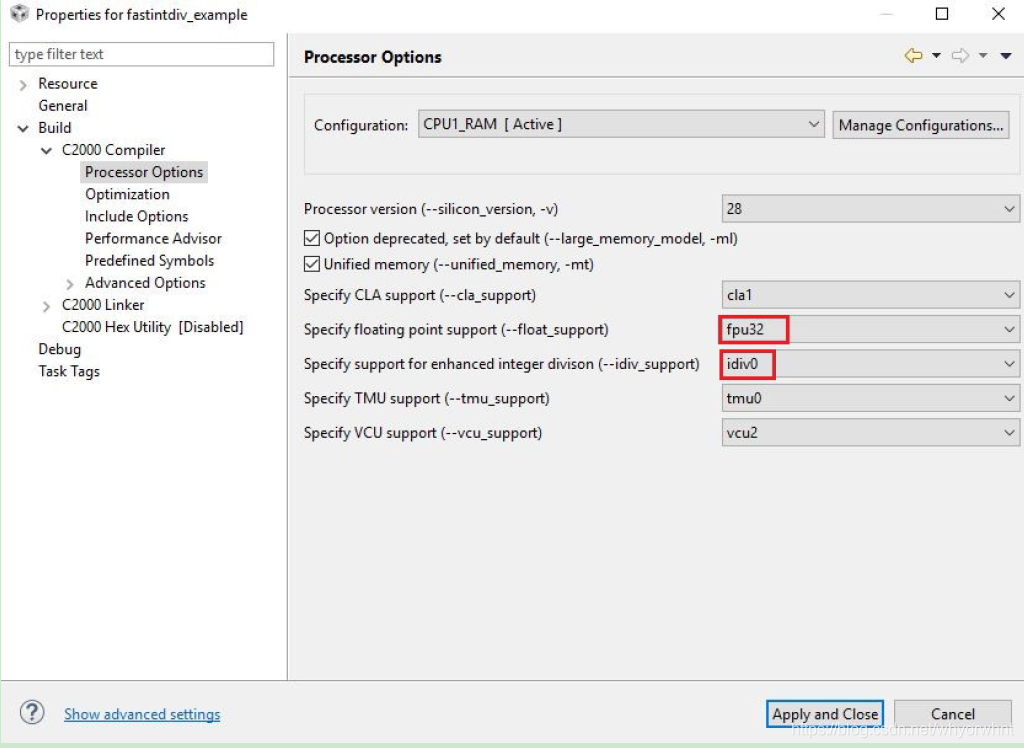Open the back history dropdown arrow
Image resolution: width=1024 pixels, height=748 pixels.
pos(936,56)
